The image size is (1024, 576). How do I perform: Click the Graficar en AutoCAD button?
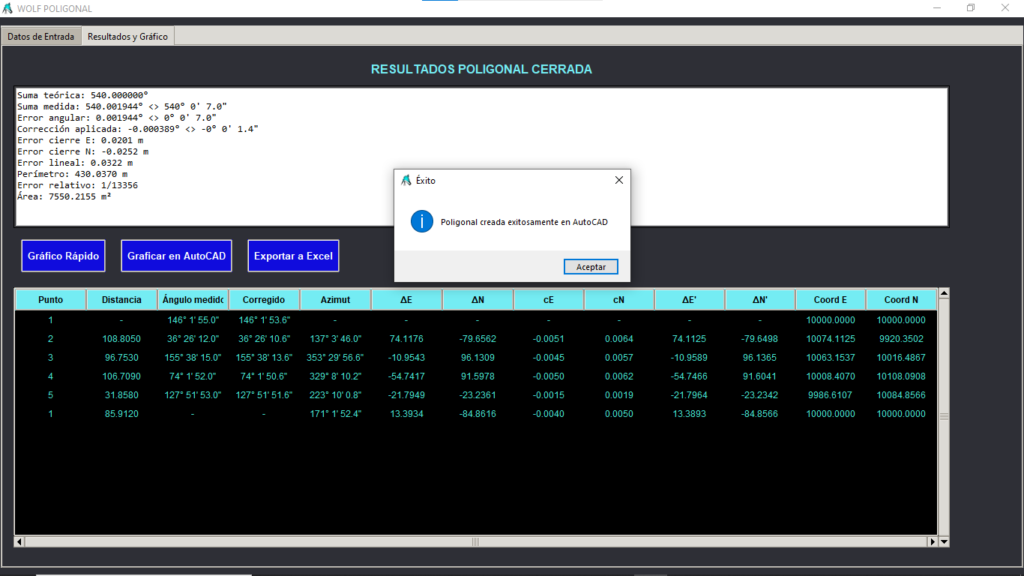coord(176,256)
